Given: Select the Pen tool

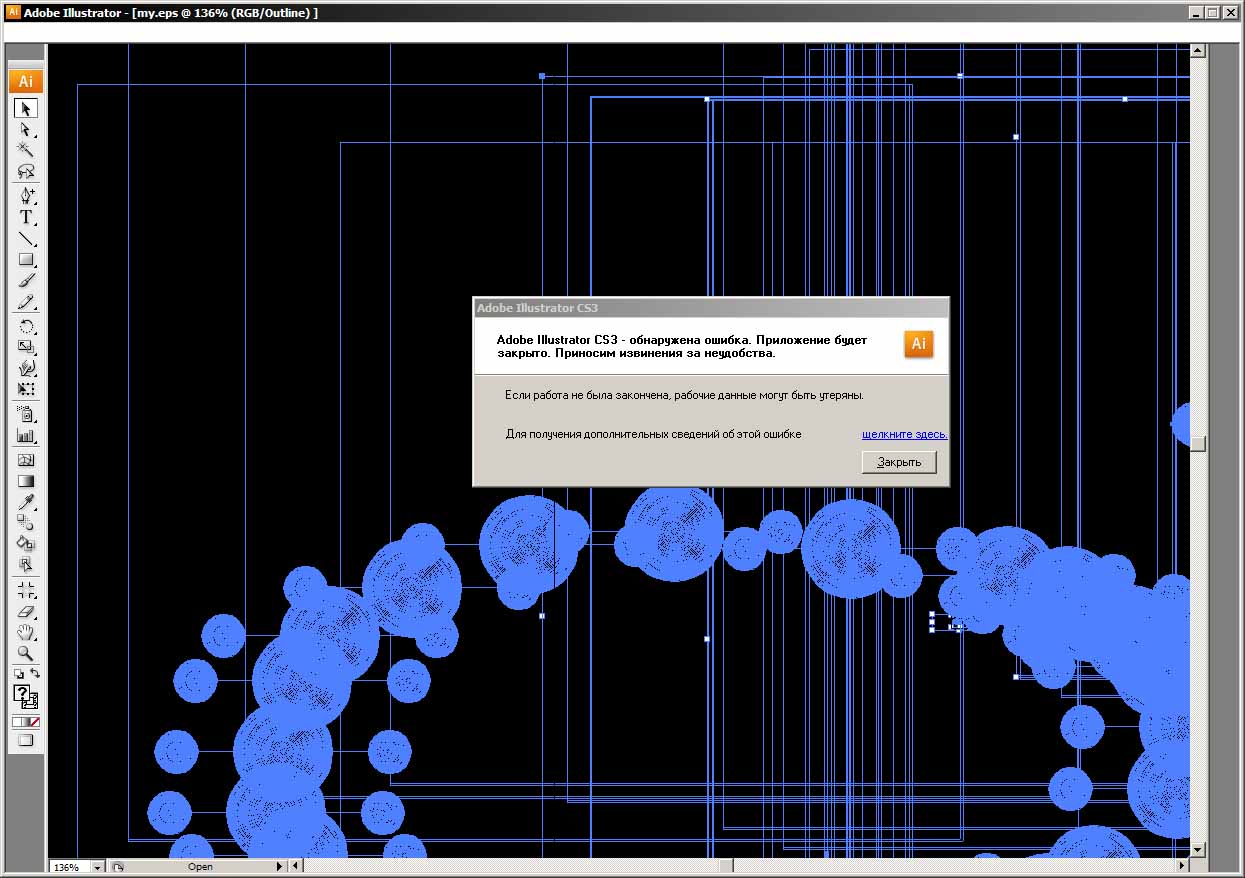Looking at the screenshot, I should pyautogui.click(x=26, y=196).
